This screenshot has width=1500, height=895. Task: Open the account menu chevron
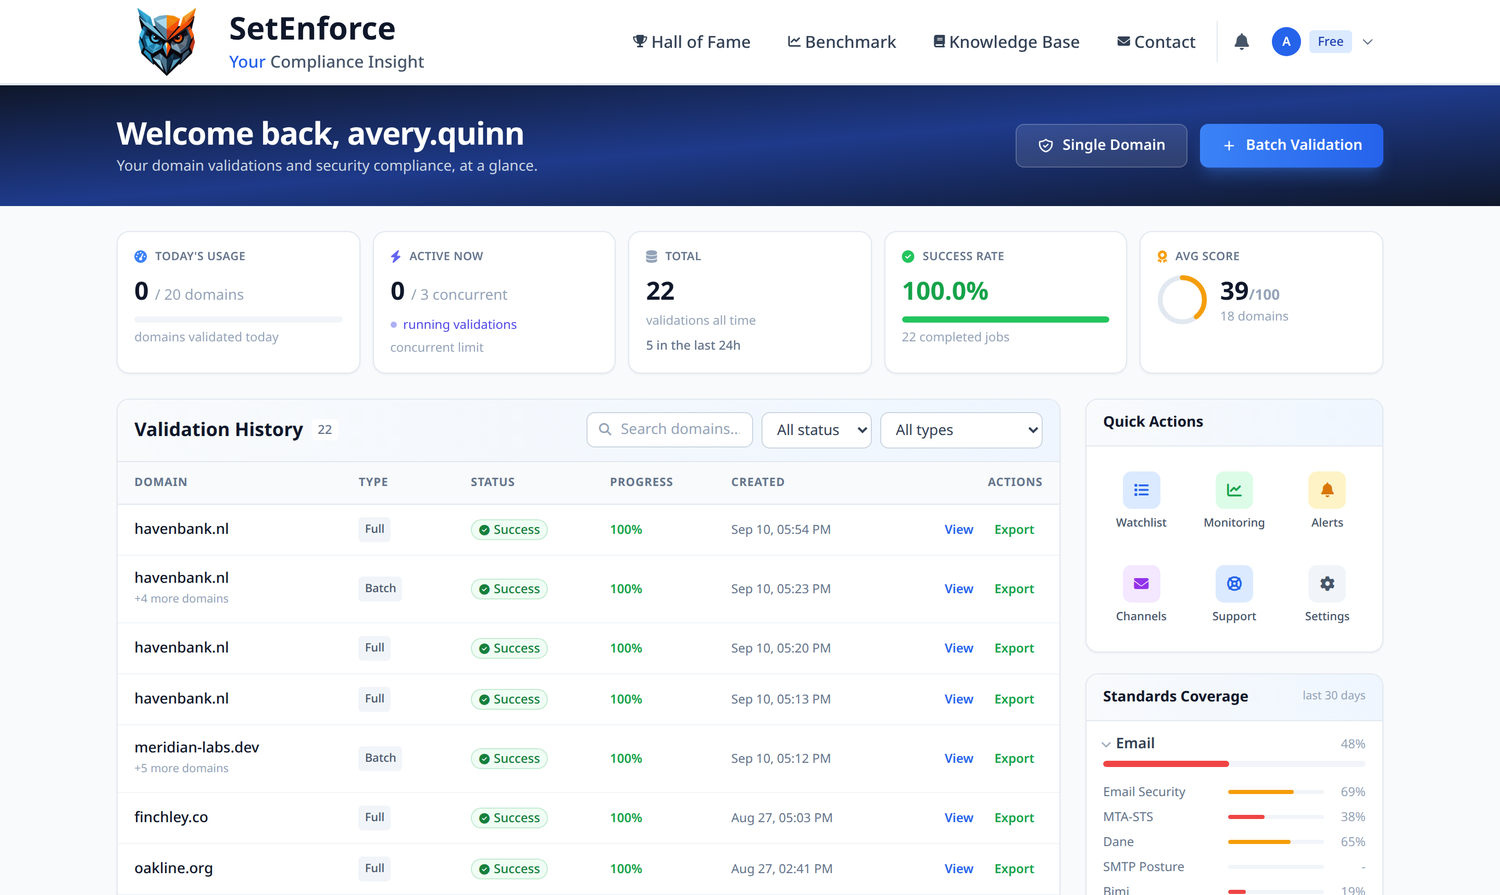(1368, 42)
